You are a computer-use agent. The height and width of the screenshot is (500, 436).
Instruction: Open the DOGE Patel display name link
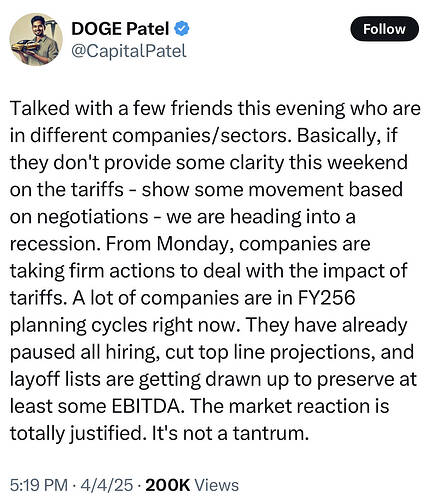(120, 29)
